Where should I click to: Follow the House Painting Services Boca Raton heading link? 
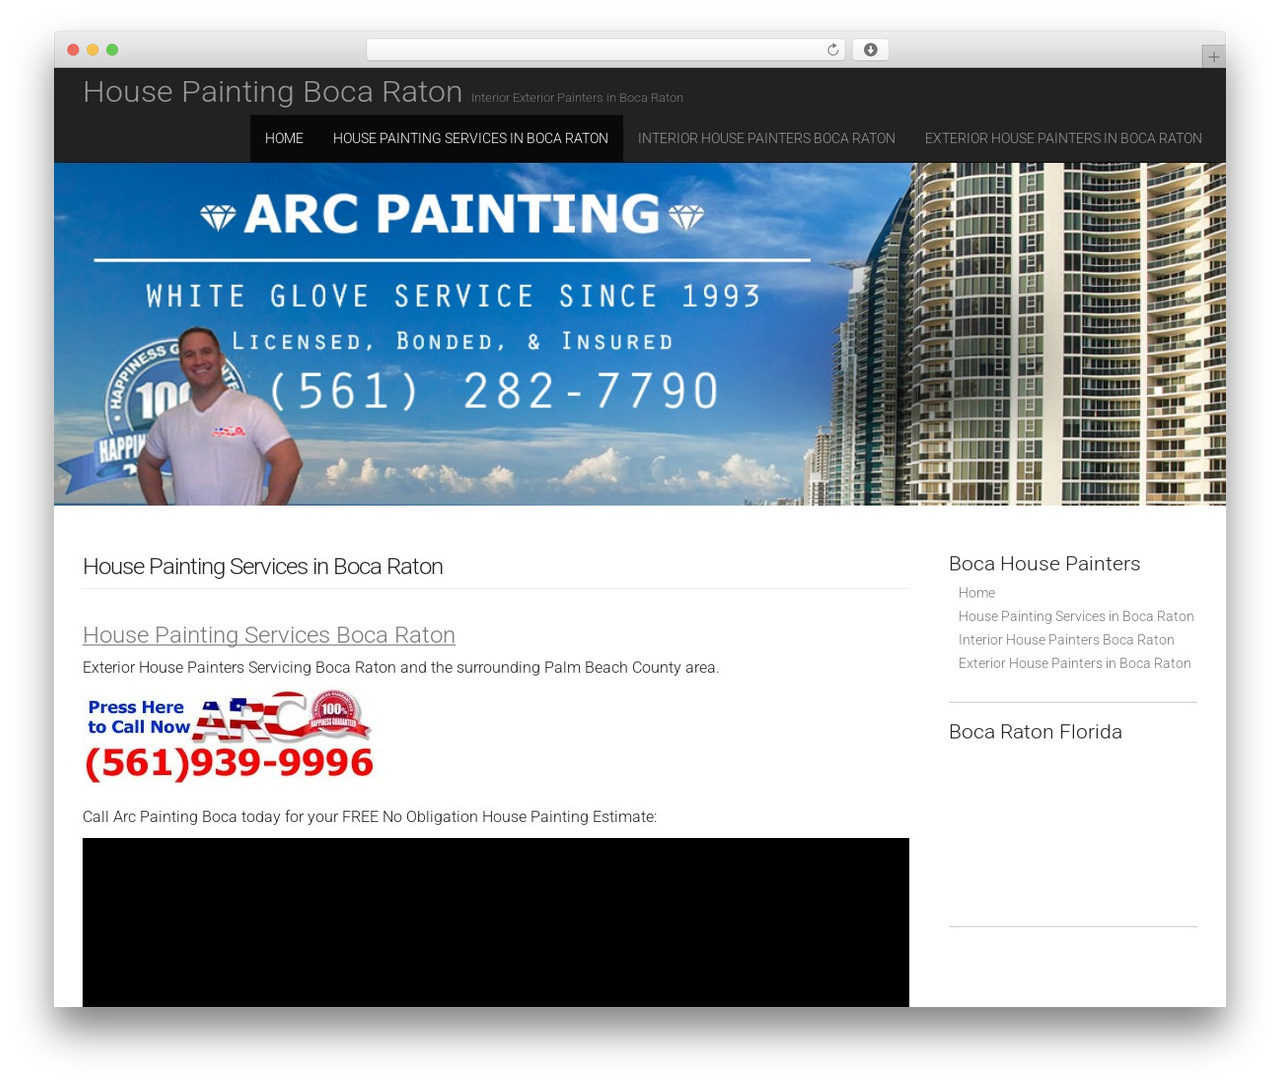[269, 635]
